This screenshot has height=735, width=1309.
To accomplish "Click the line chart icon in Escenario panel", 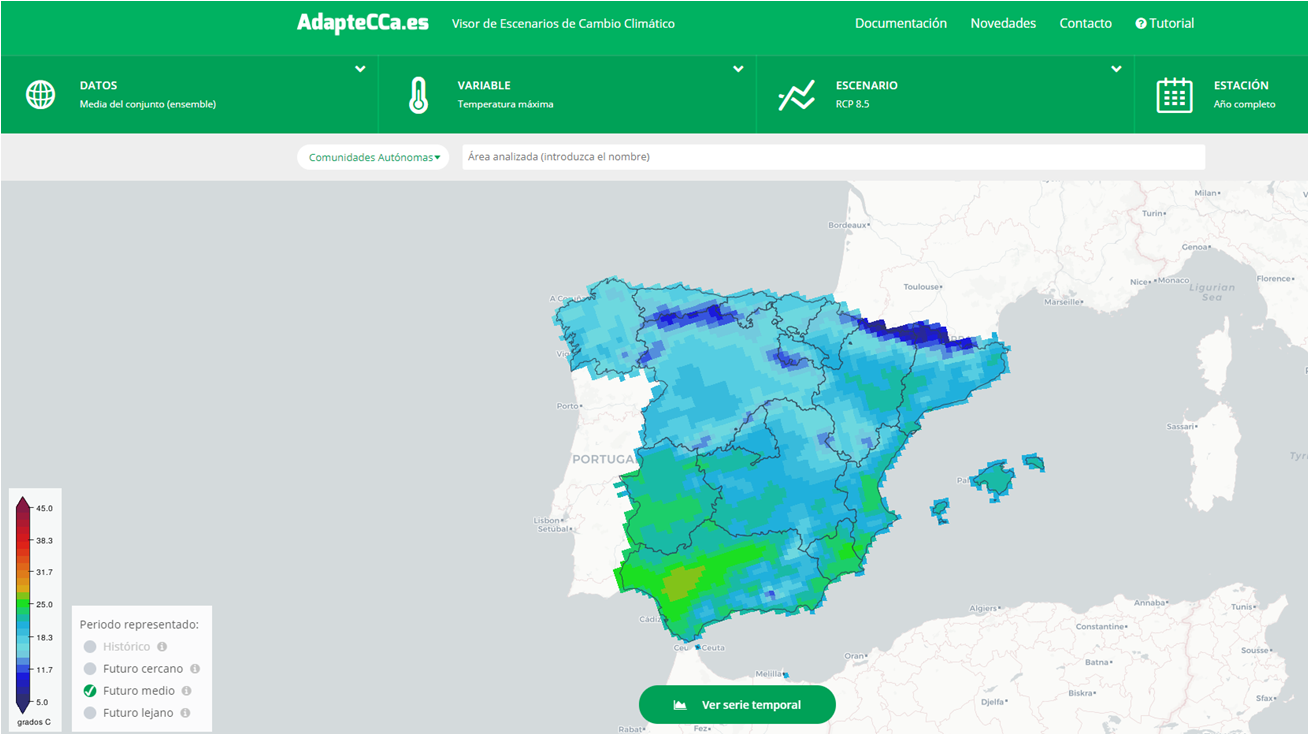I will pyautogui.click(x=797, y=95).
